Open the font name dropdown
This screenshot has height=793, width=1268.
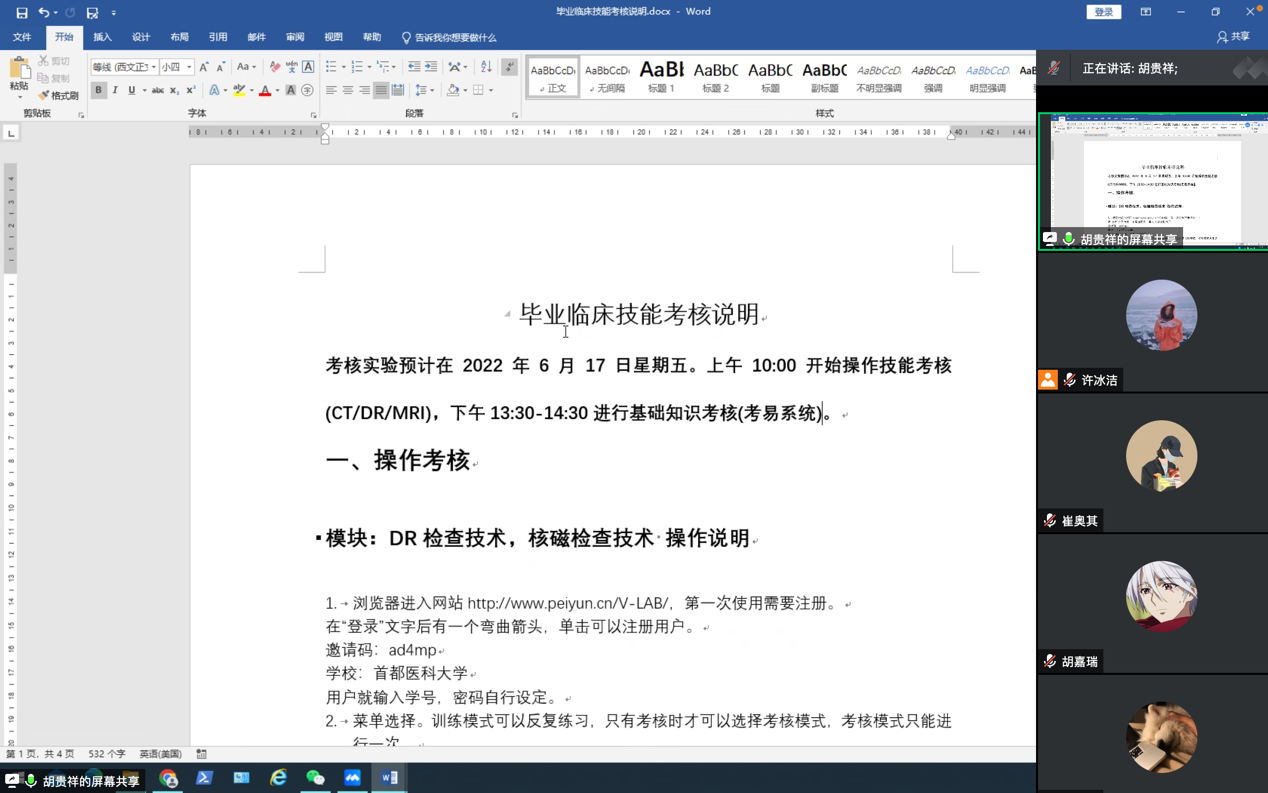(154, 68)
